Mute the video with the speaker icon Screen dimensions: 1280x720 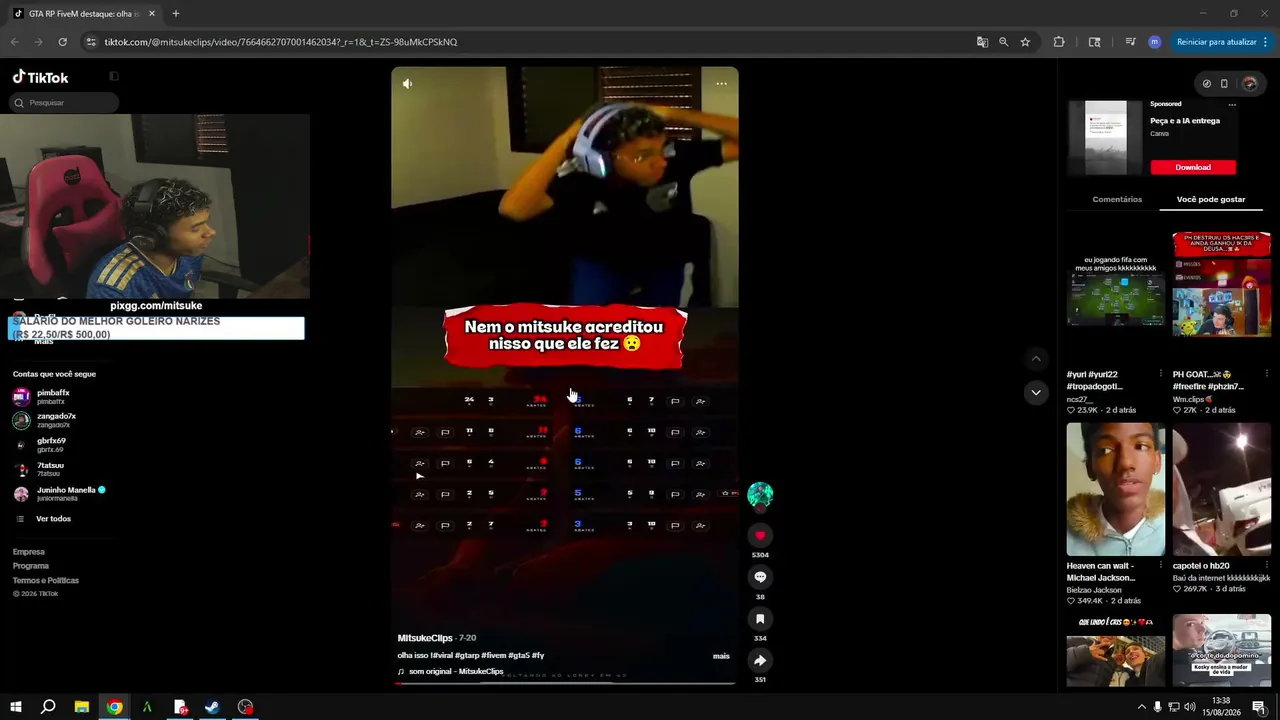click(x=407, y=84)
